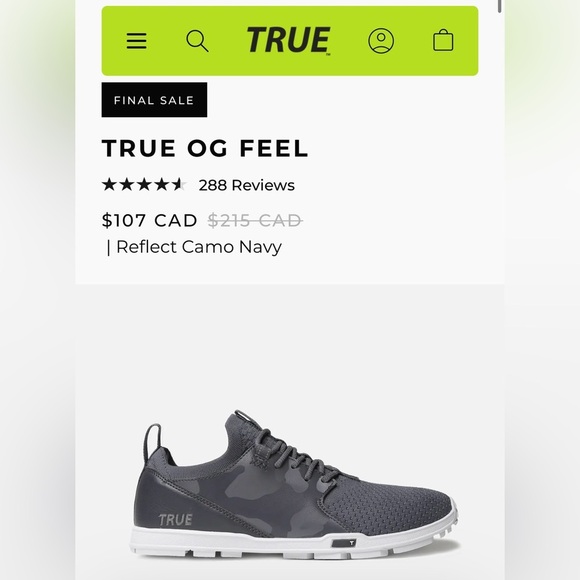Click the FINAL SALE badge
Viewport: 580px width, 580px height.
click(x=154, y=100)
